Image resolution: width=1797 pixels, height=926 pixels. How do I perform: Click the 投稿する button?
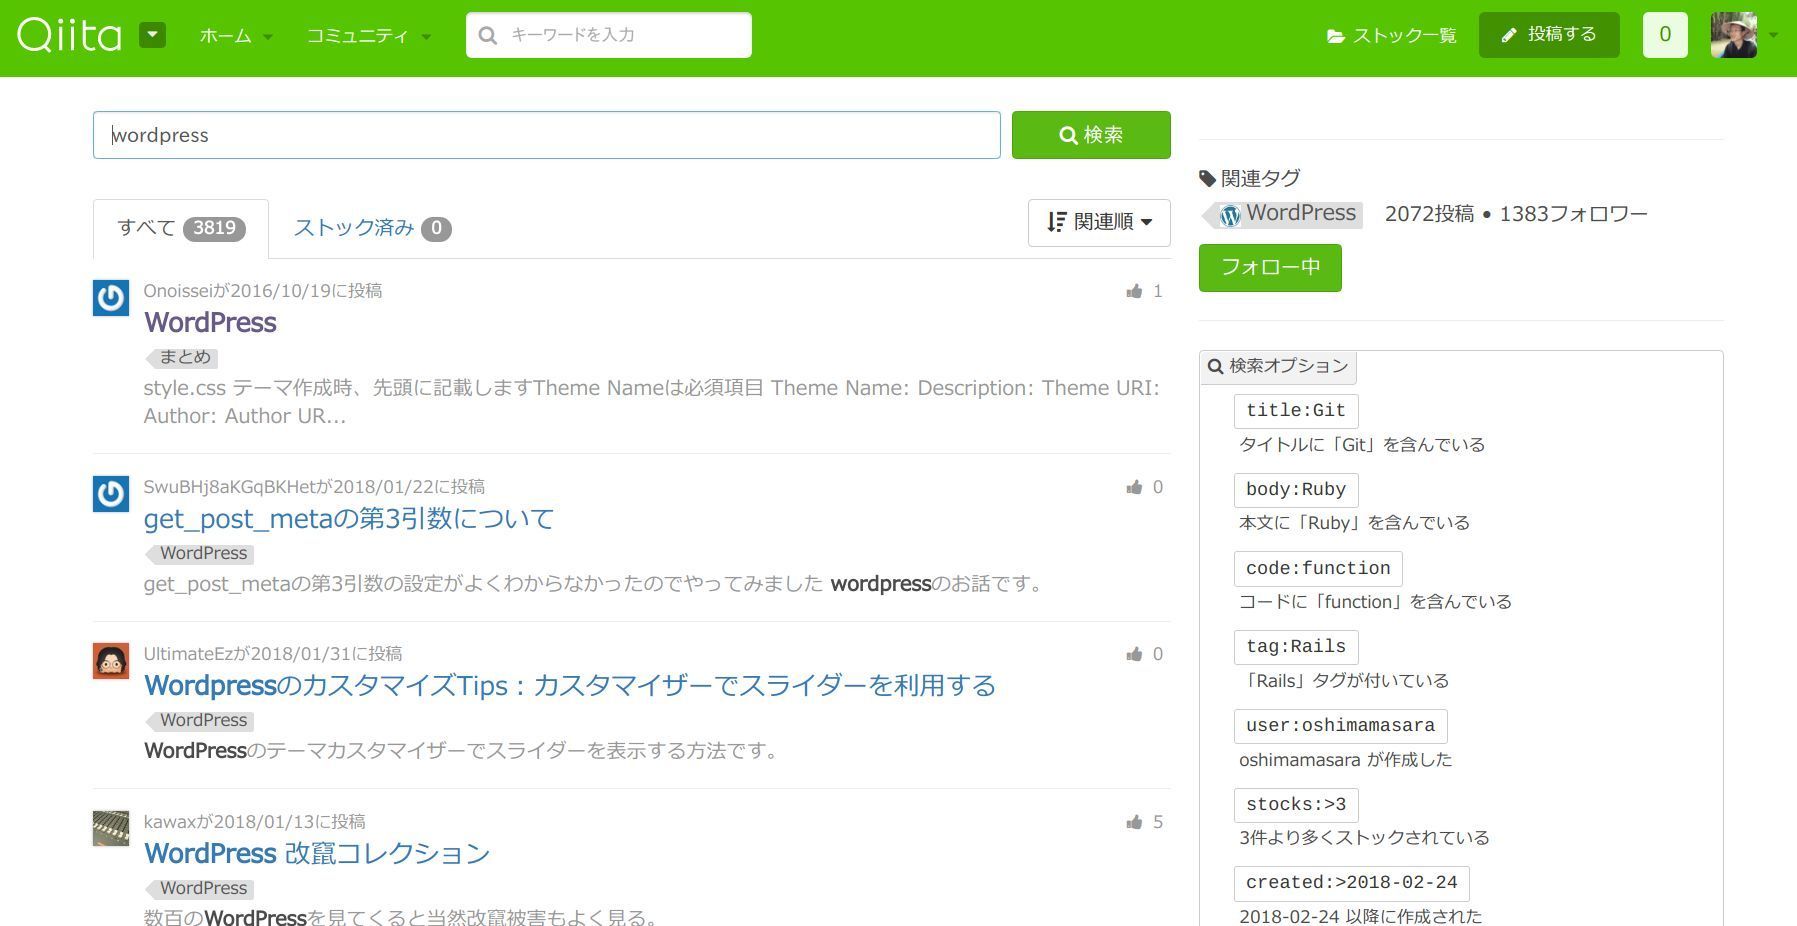coord(1549,35)
